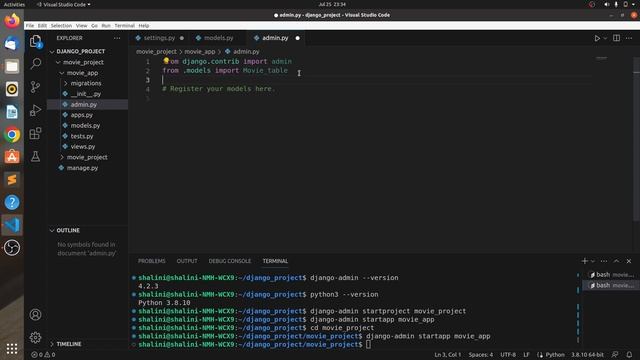Open the Source Control view
640x360 pixels.
click(x=36, y=87)
